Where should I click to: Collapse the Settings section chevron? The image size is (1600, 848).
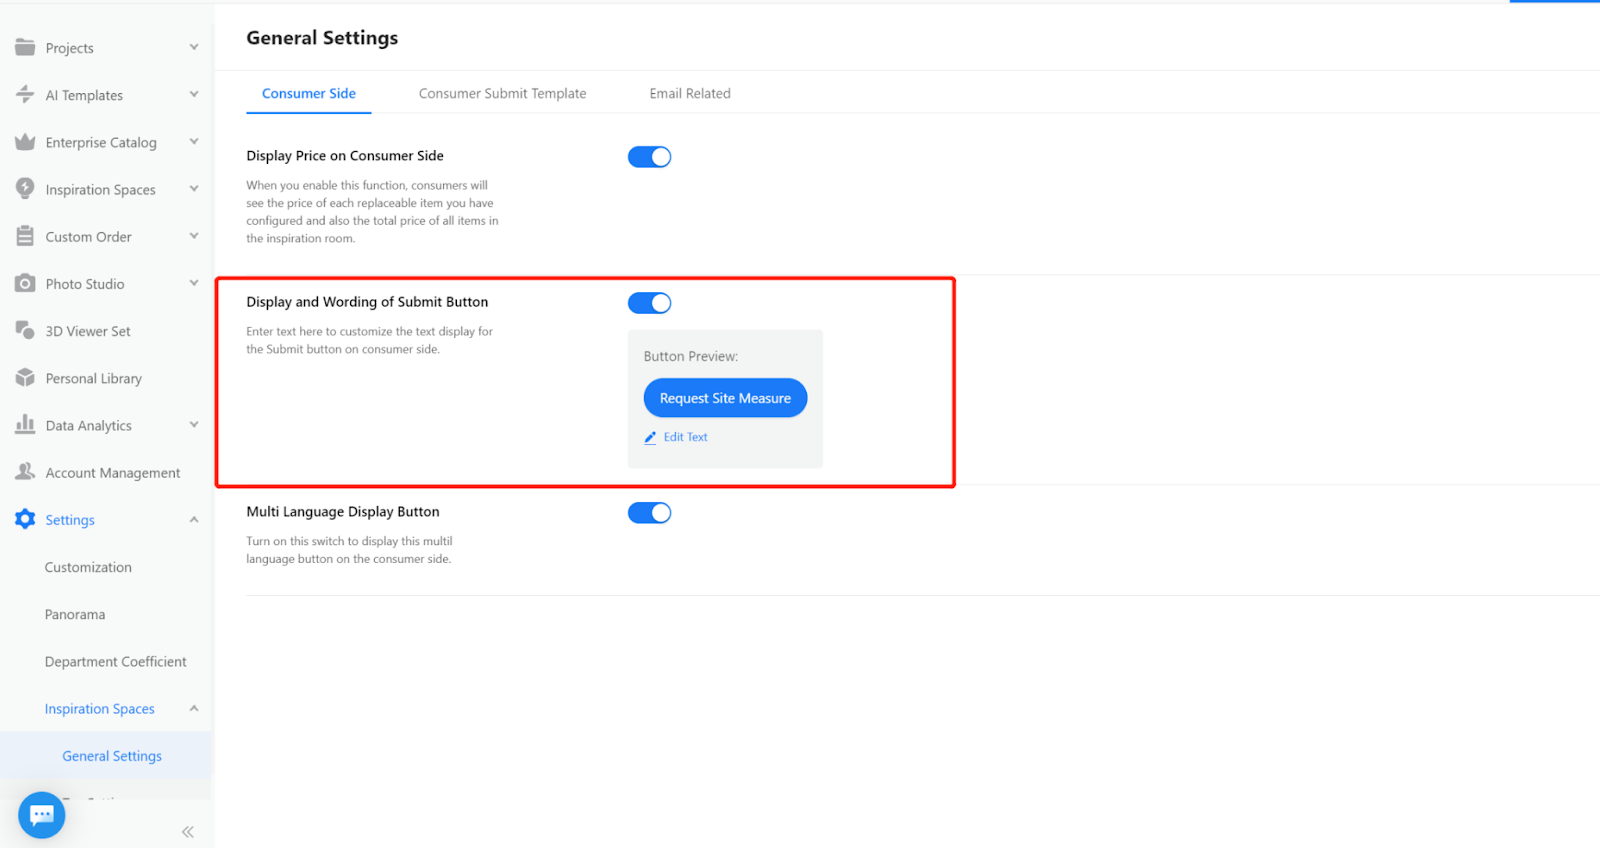pyautogui.click(x=194, y=519)
